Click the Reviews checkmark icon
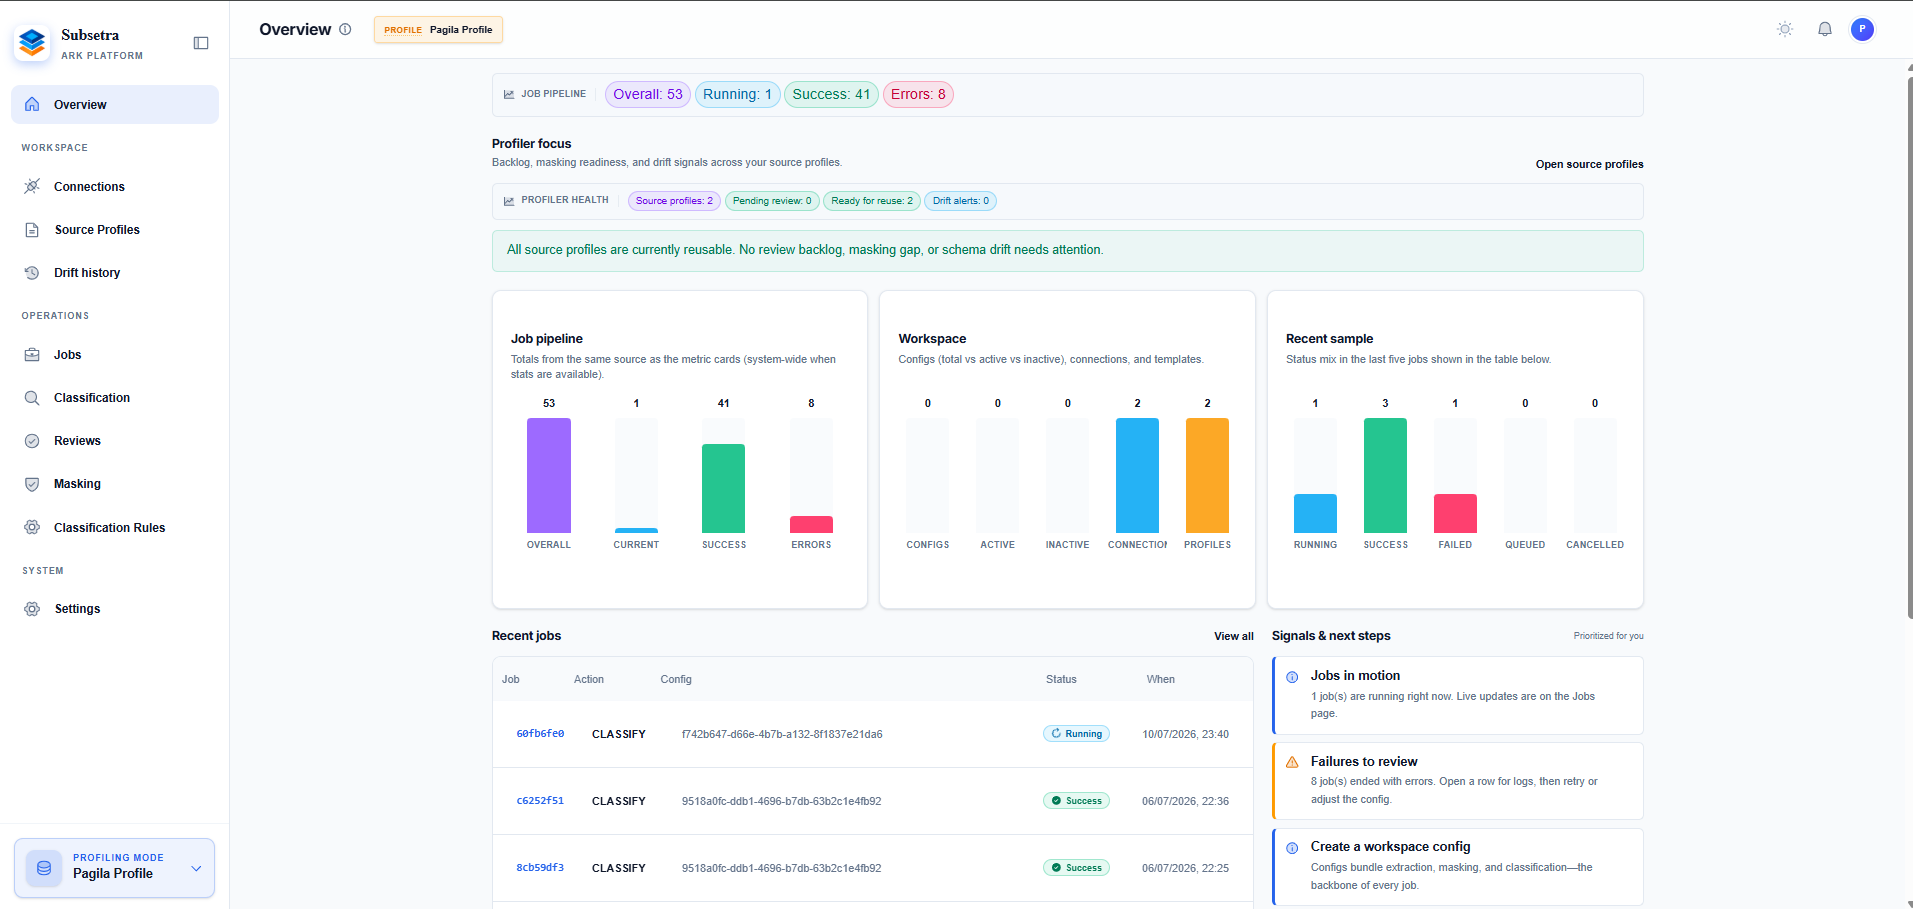Viewport: 1913px width, 909px height. pyautogui.click(x=32, y=440)
